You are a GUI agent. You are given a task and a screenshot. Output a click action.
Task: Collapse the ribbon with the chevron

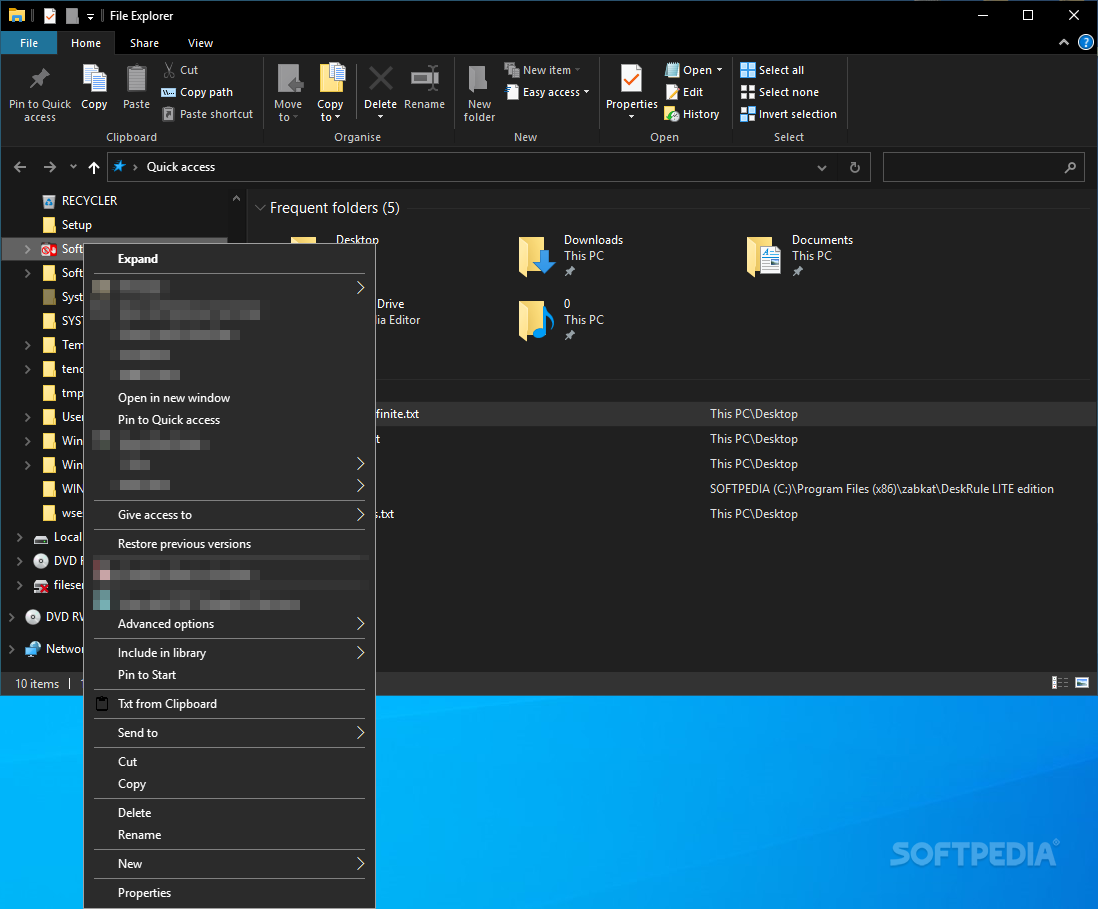(1064, 43)
